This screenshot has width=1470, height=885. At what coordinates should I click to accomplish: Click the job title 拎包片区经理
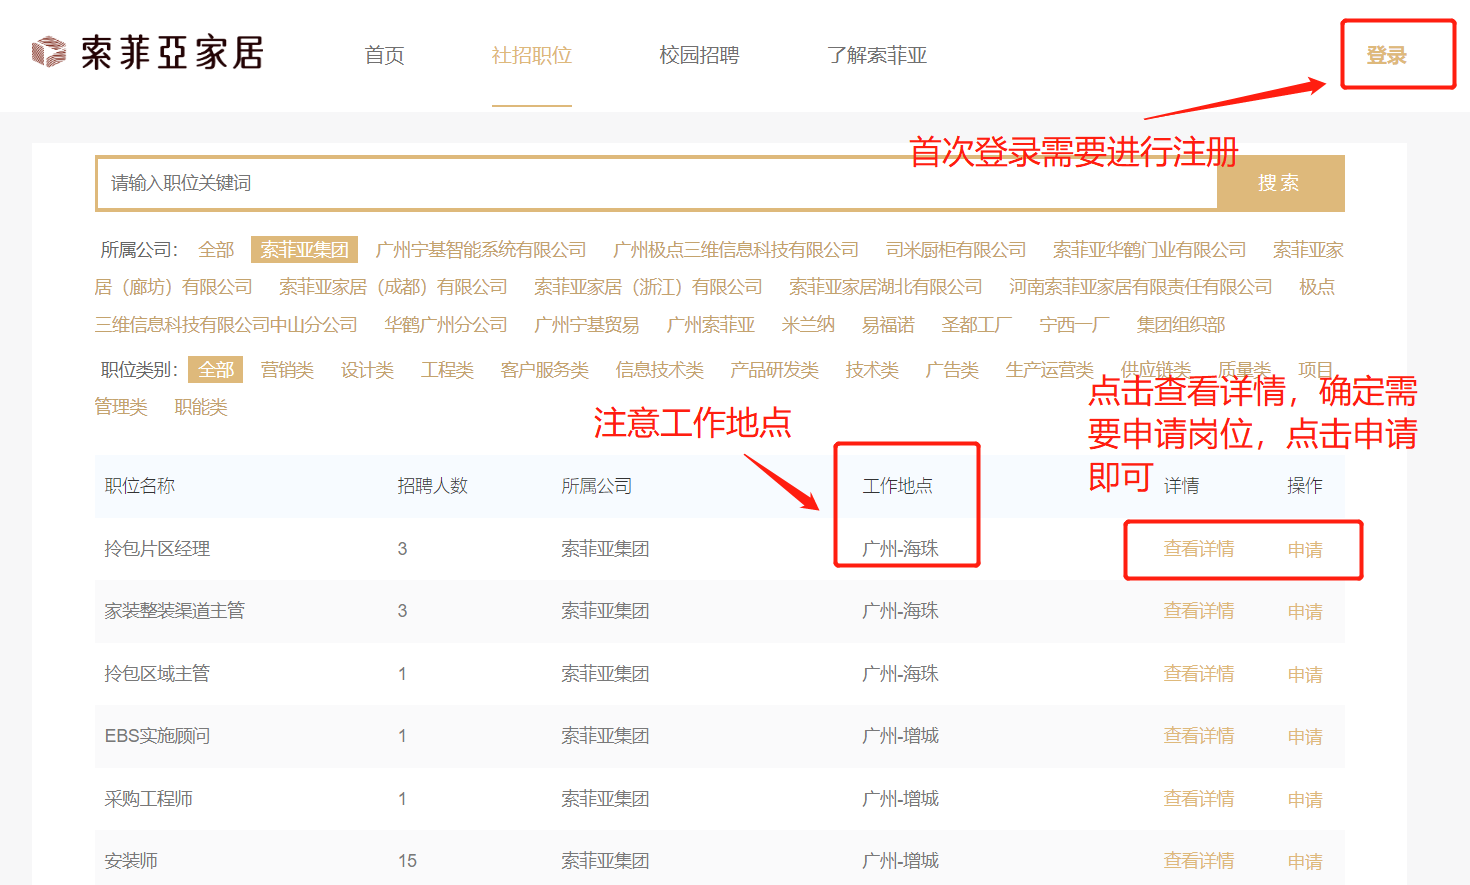click(x=157, y=549)
